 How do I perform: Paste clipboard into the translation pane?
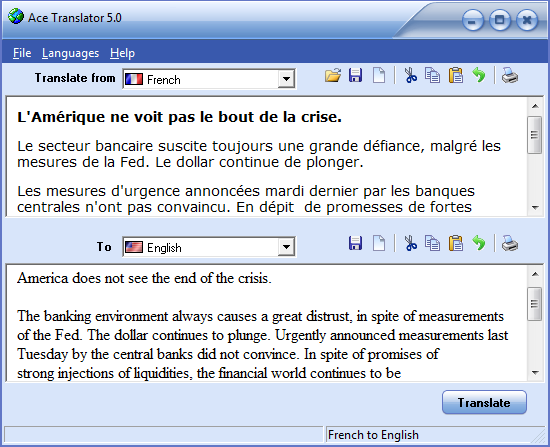(456, 243)
